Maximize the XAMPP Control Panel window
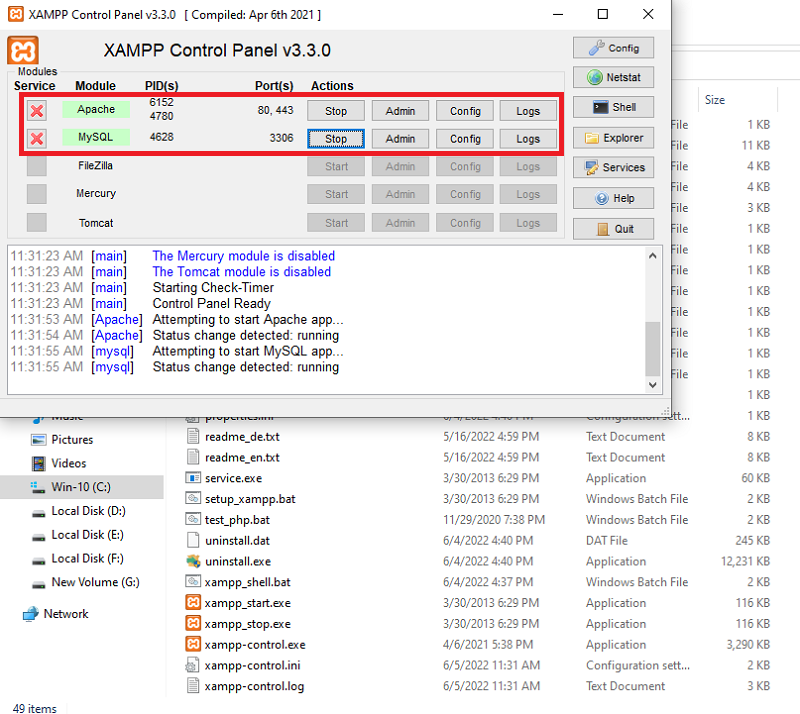 click(x=603, y=14)
